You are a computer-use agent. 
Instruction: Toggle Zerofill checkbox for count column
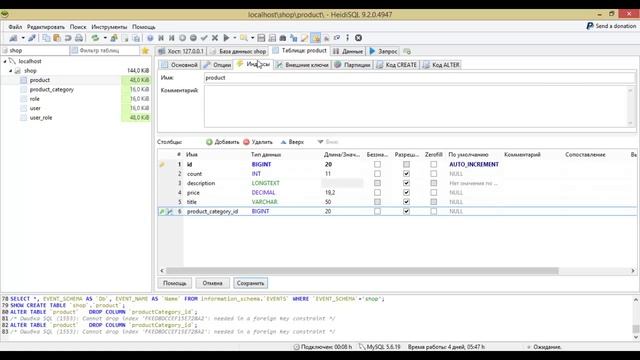433,173
